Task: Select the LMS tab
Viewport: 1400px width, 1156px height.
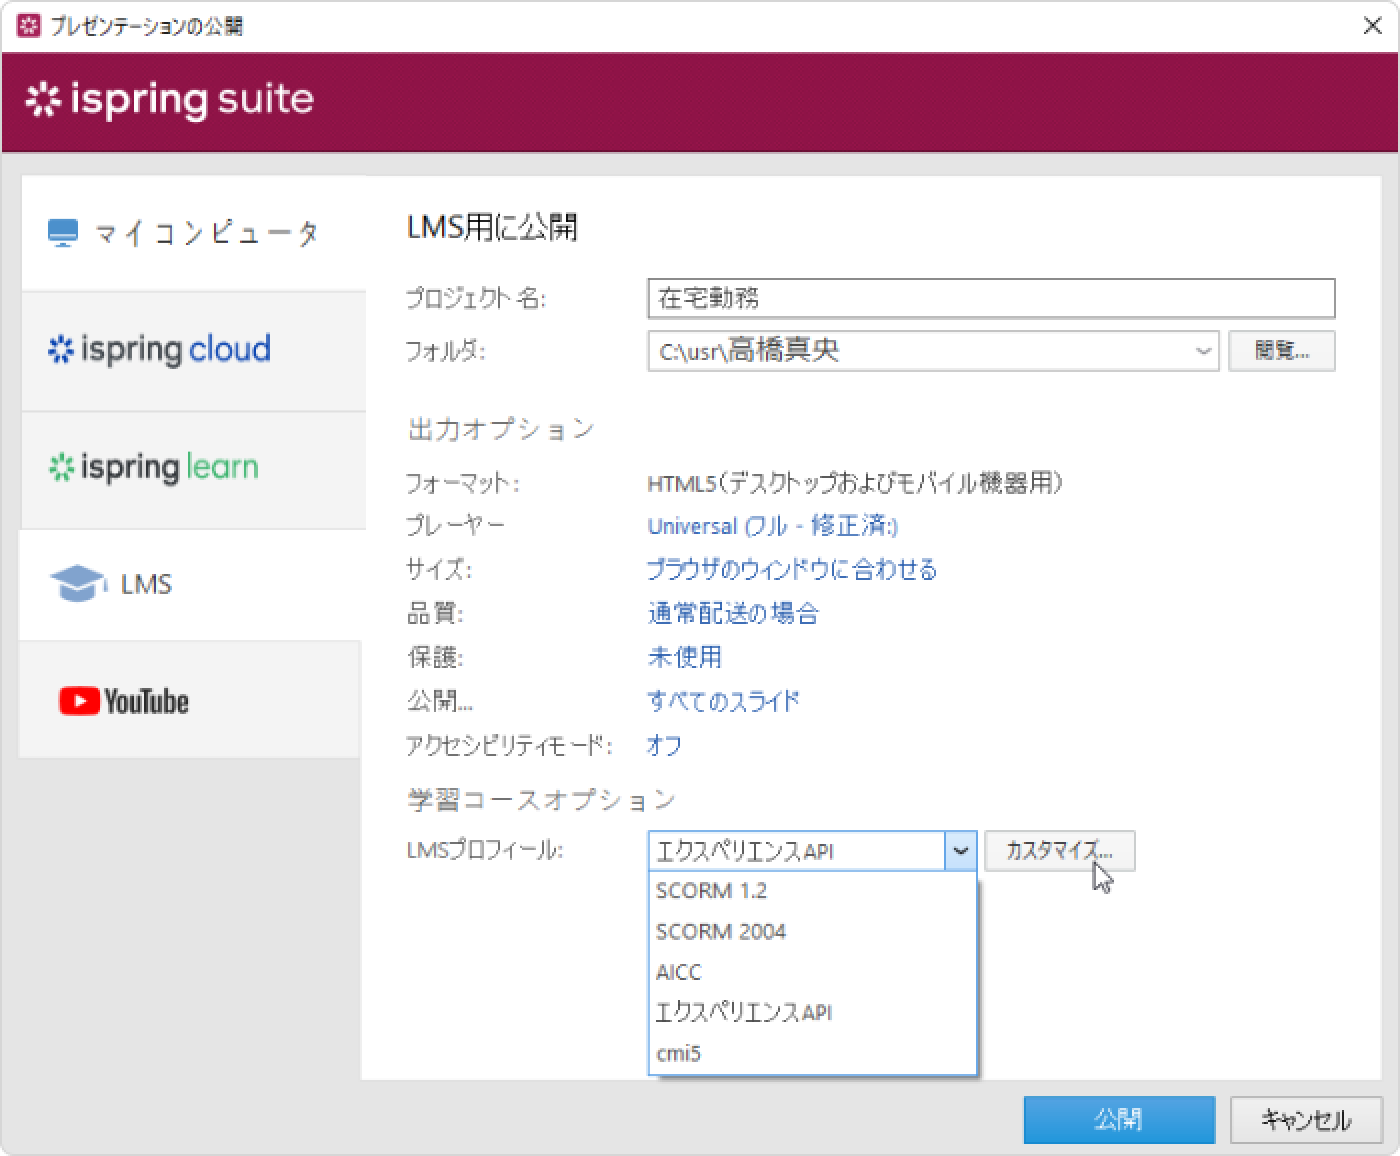Action: click(x=190, y=584)
